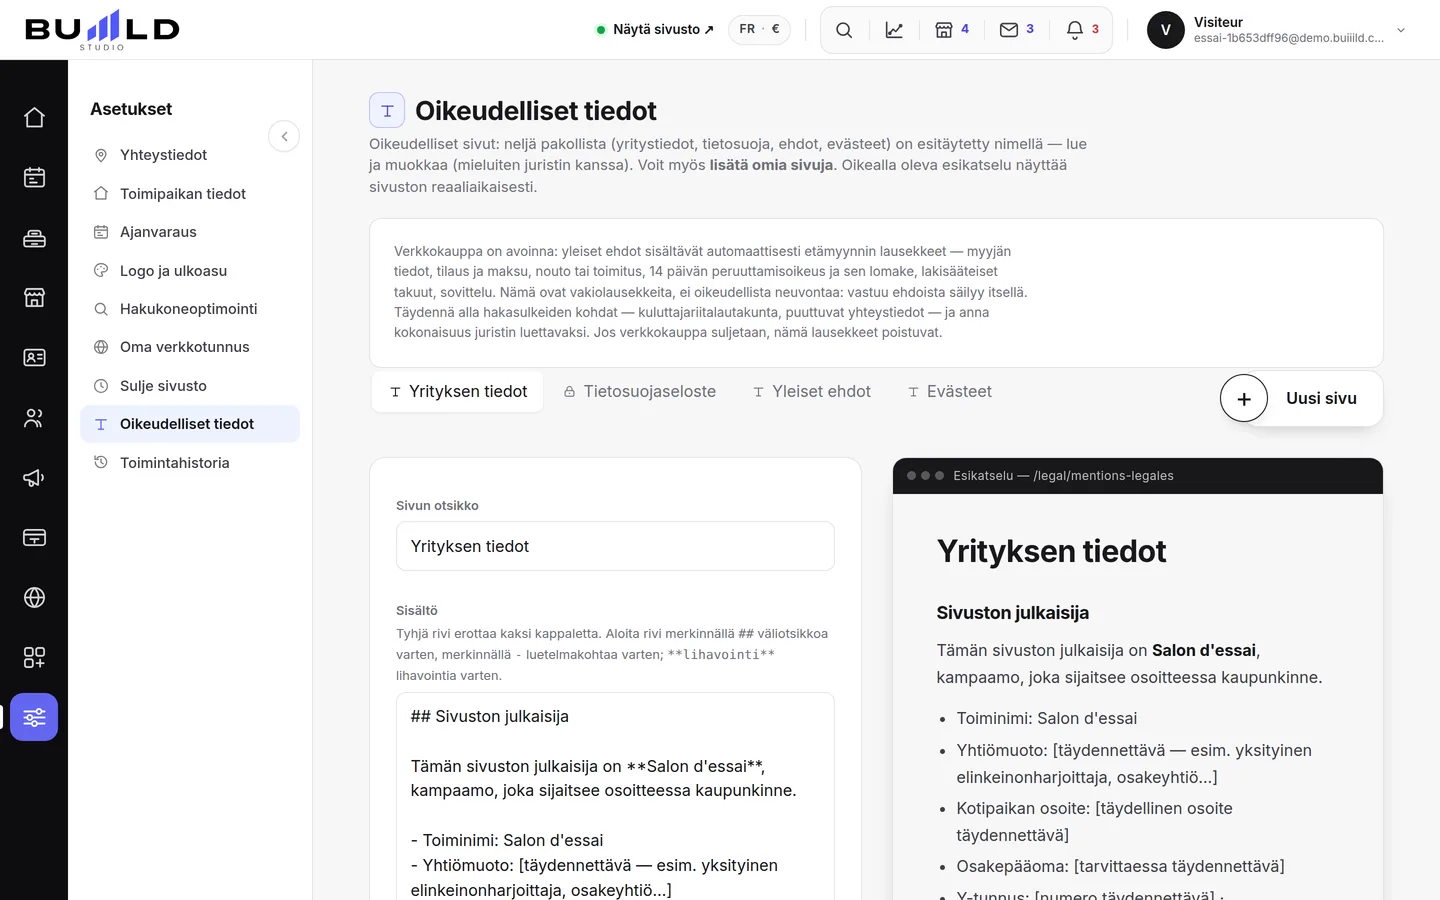
Task: Click the globe icon in left sidebar
Action: (x=34, y=598)
